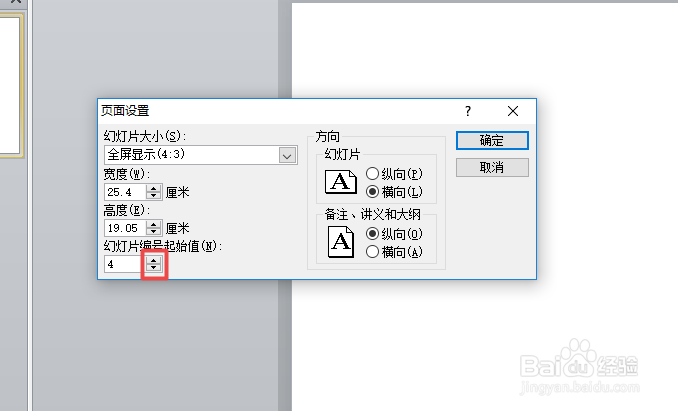
Task: Select the slide thumbnail in left panel
Action: (x=10, y=86)
